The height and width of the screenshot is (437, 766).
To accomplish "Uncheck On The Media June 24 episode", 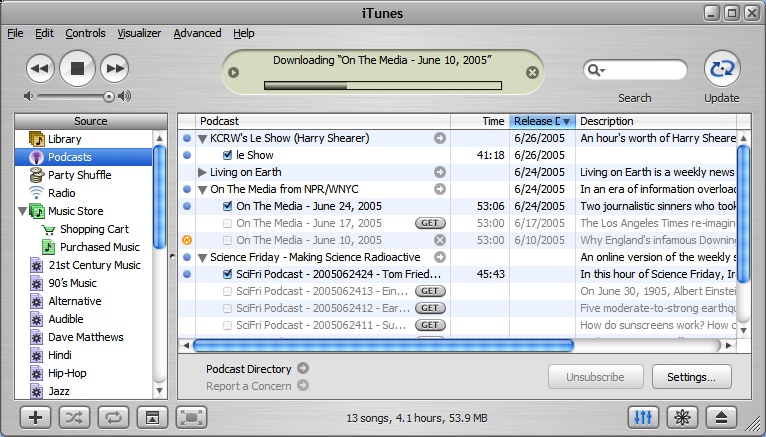I will tap(228, 206).
